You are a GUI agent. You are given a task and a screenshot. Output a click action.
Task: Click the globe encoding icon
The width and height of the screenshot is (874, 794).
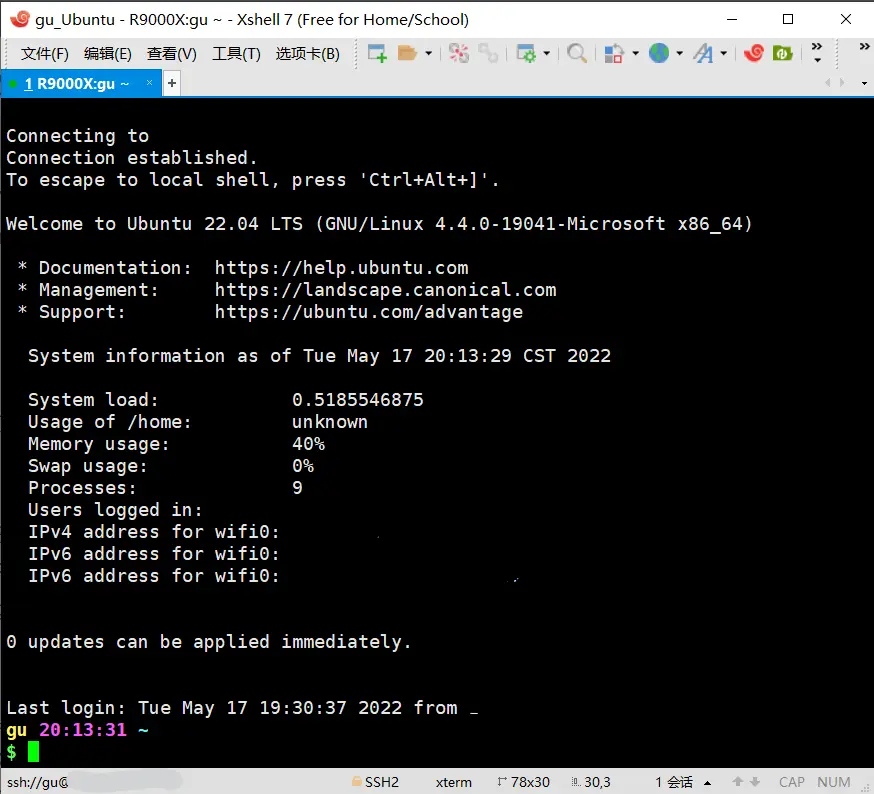[658, 53]
